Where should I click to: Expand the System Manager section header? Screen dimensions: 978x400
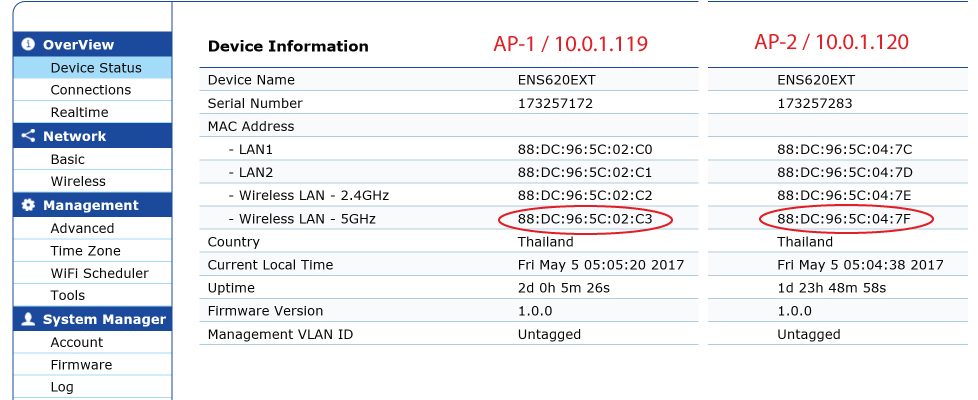tap(92, 319)
